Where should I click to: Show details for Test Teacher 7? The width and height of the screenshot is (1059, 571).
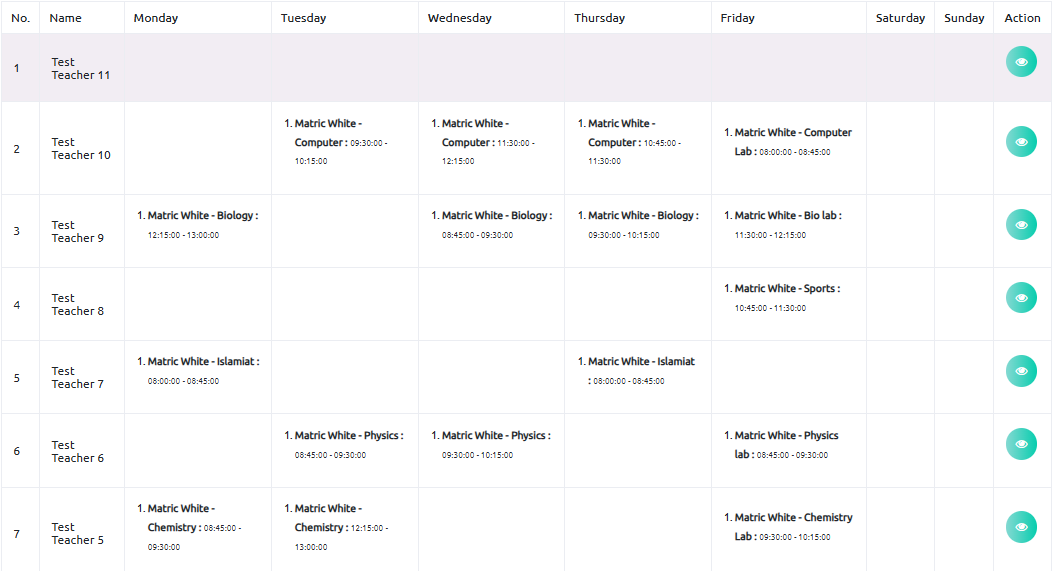[1021, 371]
